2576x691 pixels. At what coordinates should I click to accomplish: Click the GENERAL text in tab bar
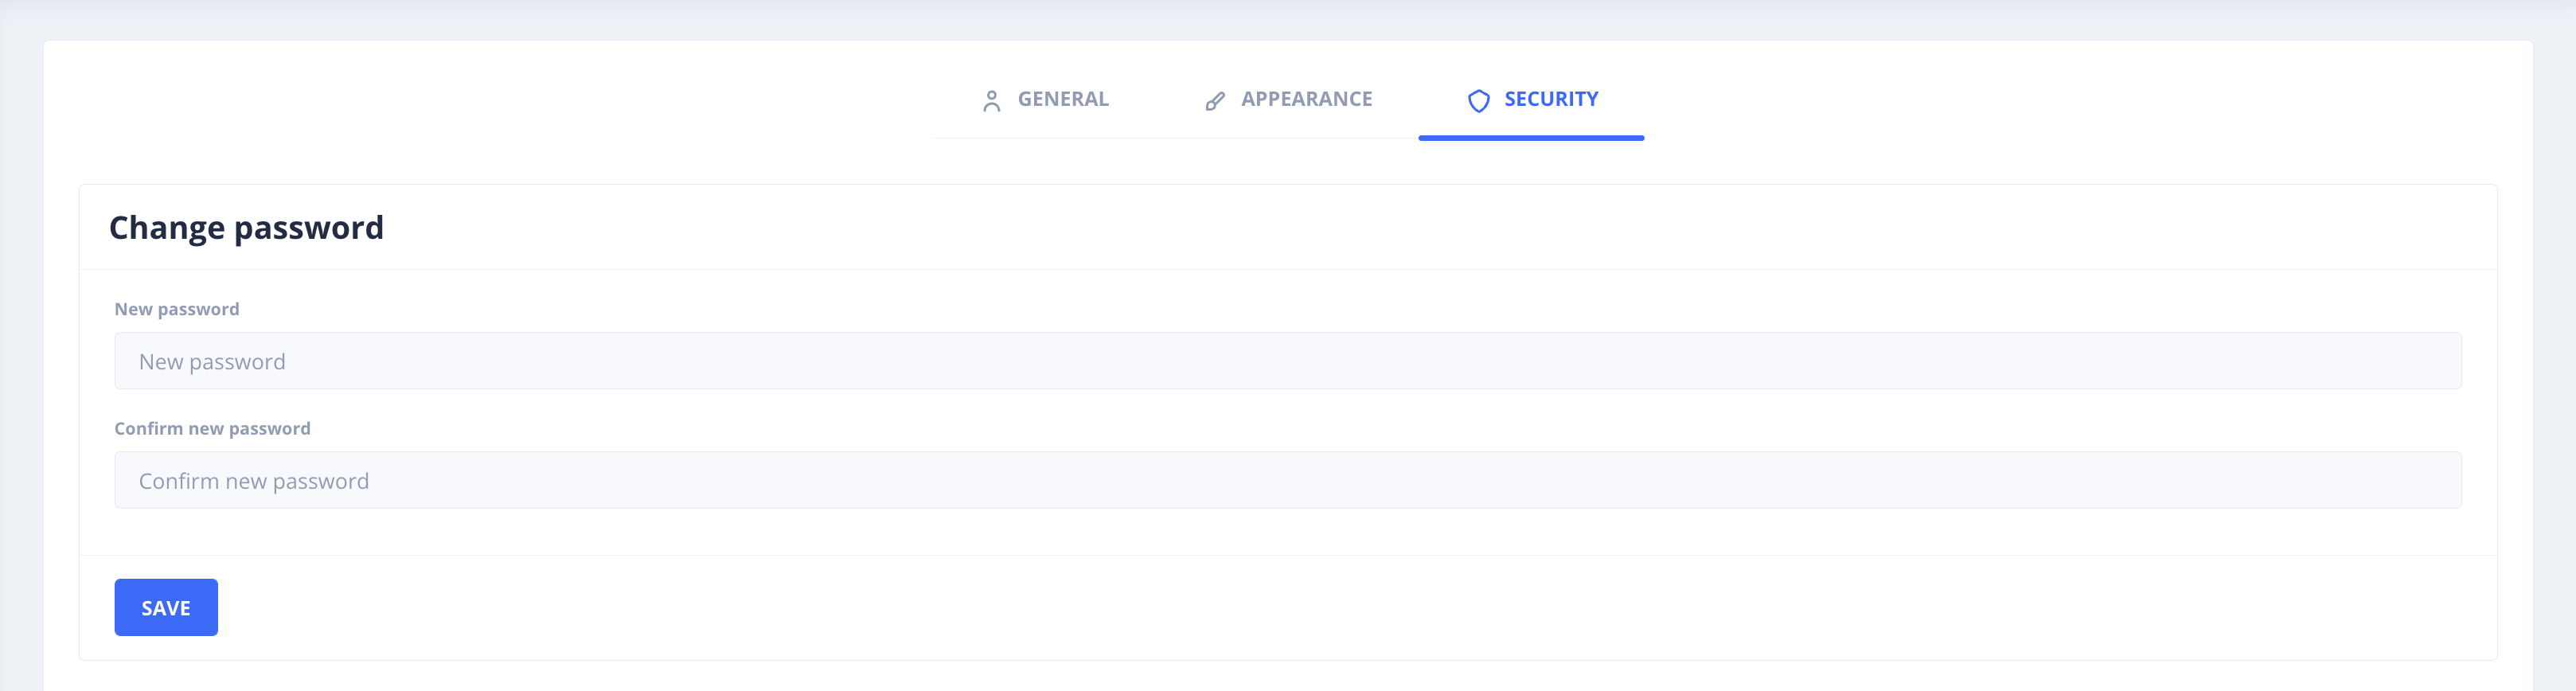pyautogui.click(x=1063, y=99)
